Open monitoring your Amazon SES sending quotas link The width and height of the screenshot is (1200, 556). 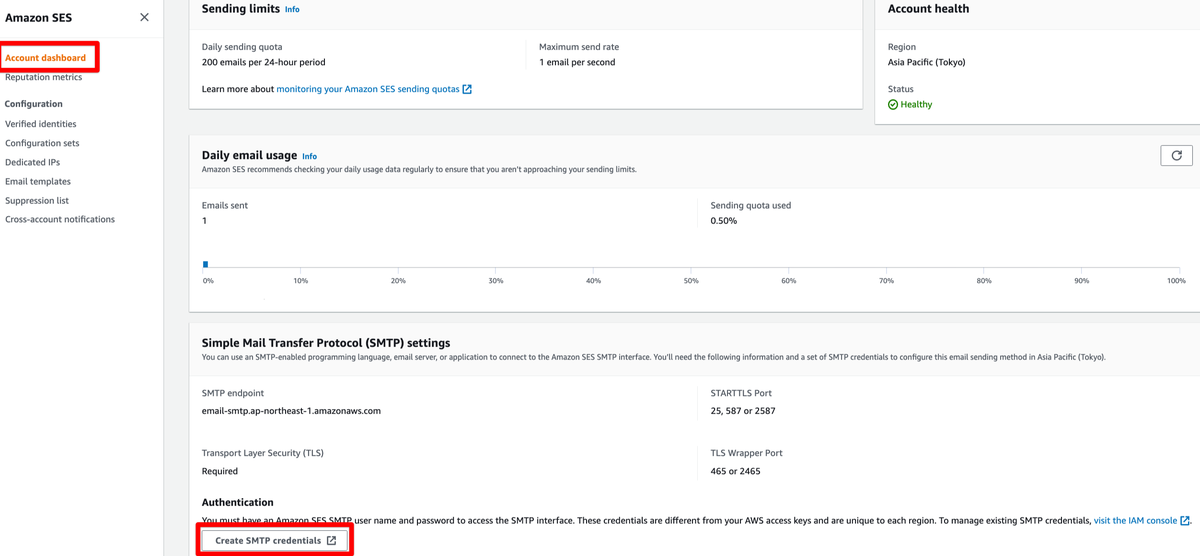point(374,89)
